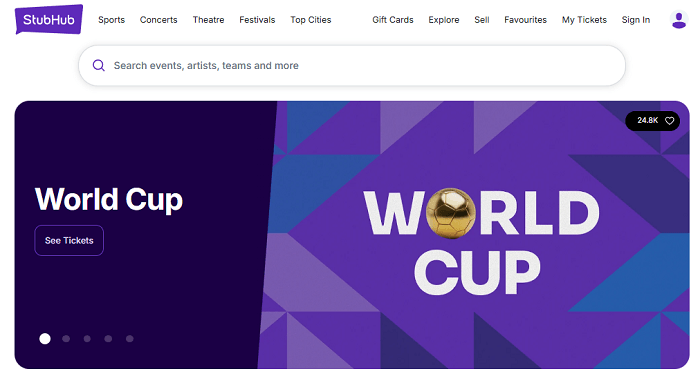Go to Gift Cards
Screen dimensions: 700x376
click(393, 20)
